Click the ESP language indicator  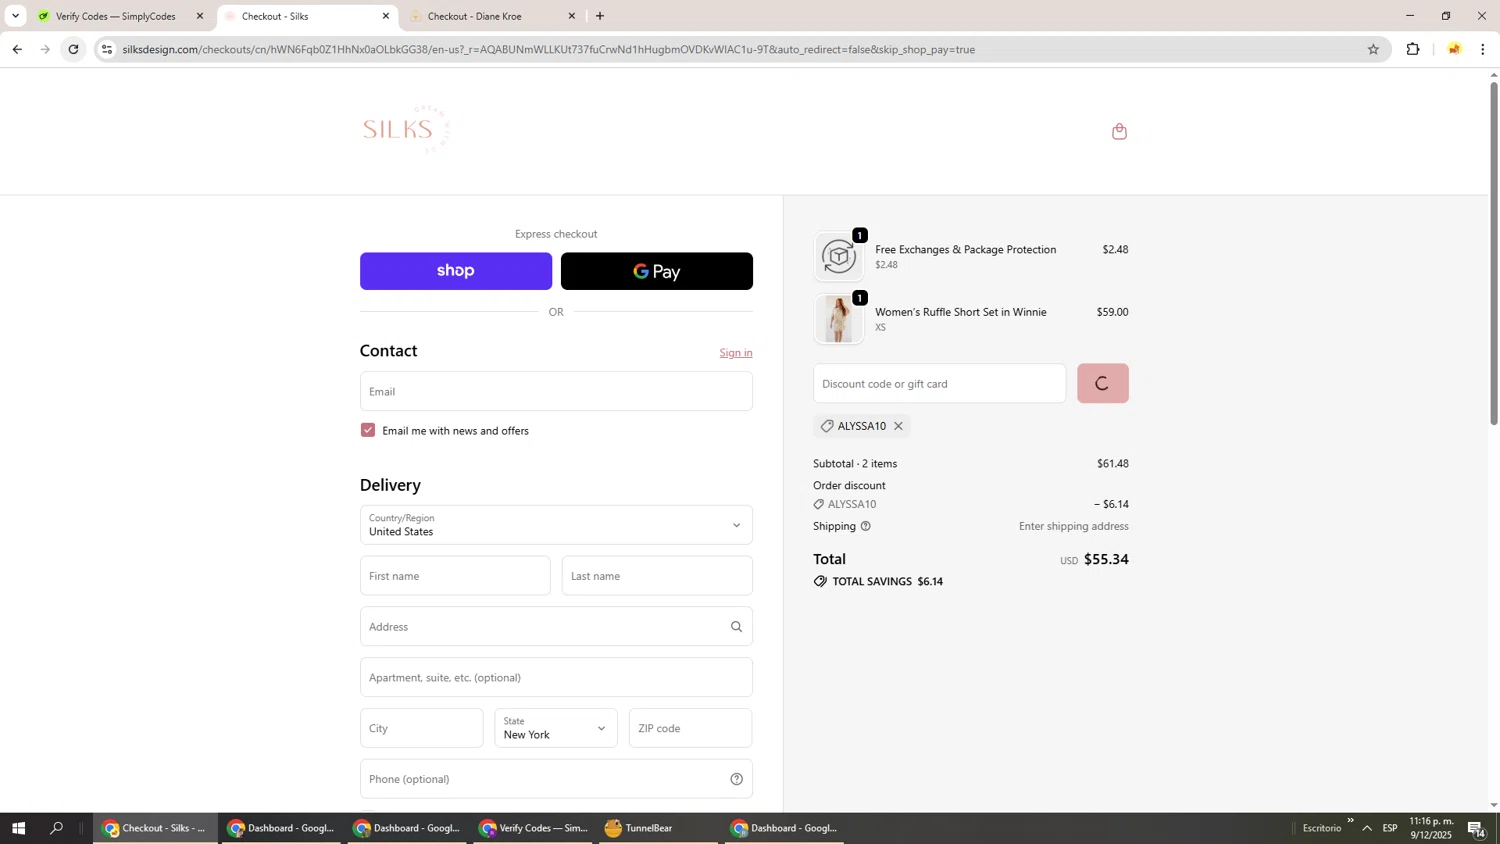1390,828
